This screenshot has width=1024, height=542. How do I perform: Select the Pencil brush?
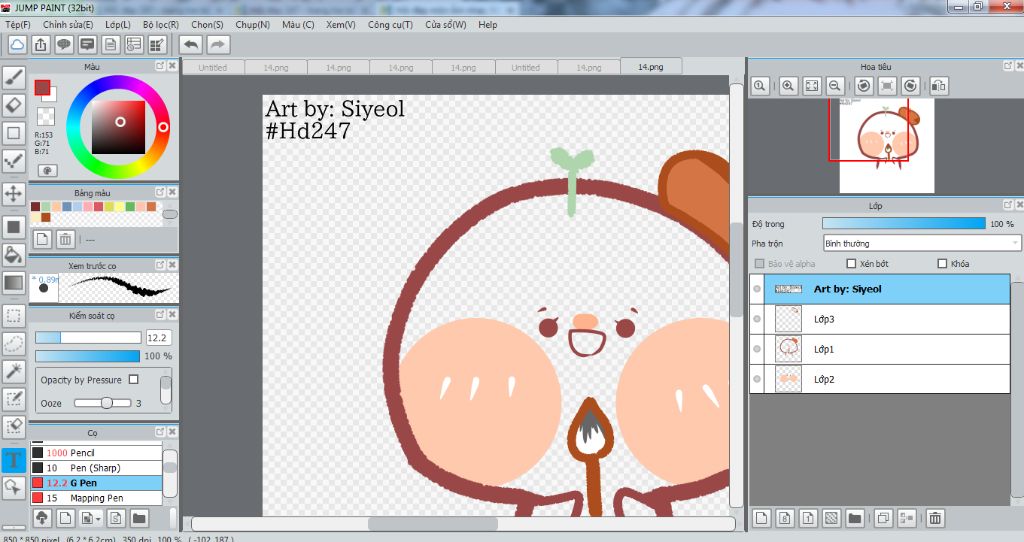point(96,453)
